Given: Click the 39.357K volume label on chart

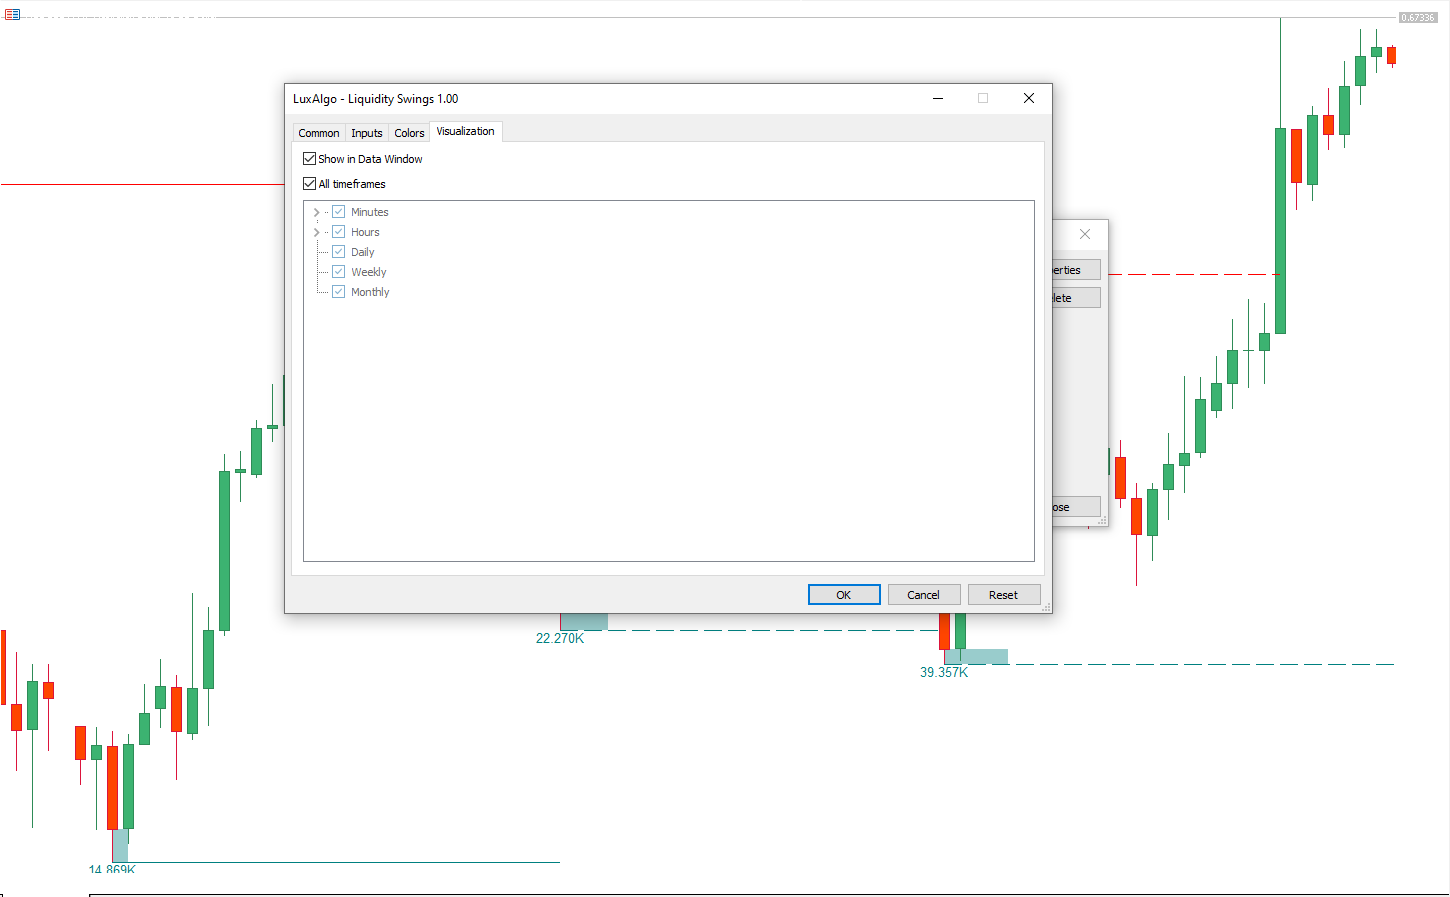Looking at the screenshot, I should click(944, 672).
